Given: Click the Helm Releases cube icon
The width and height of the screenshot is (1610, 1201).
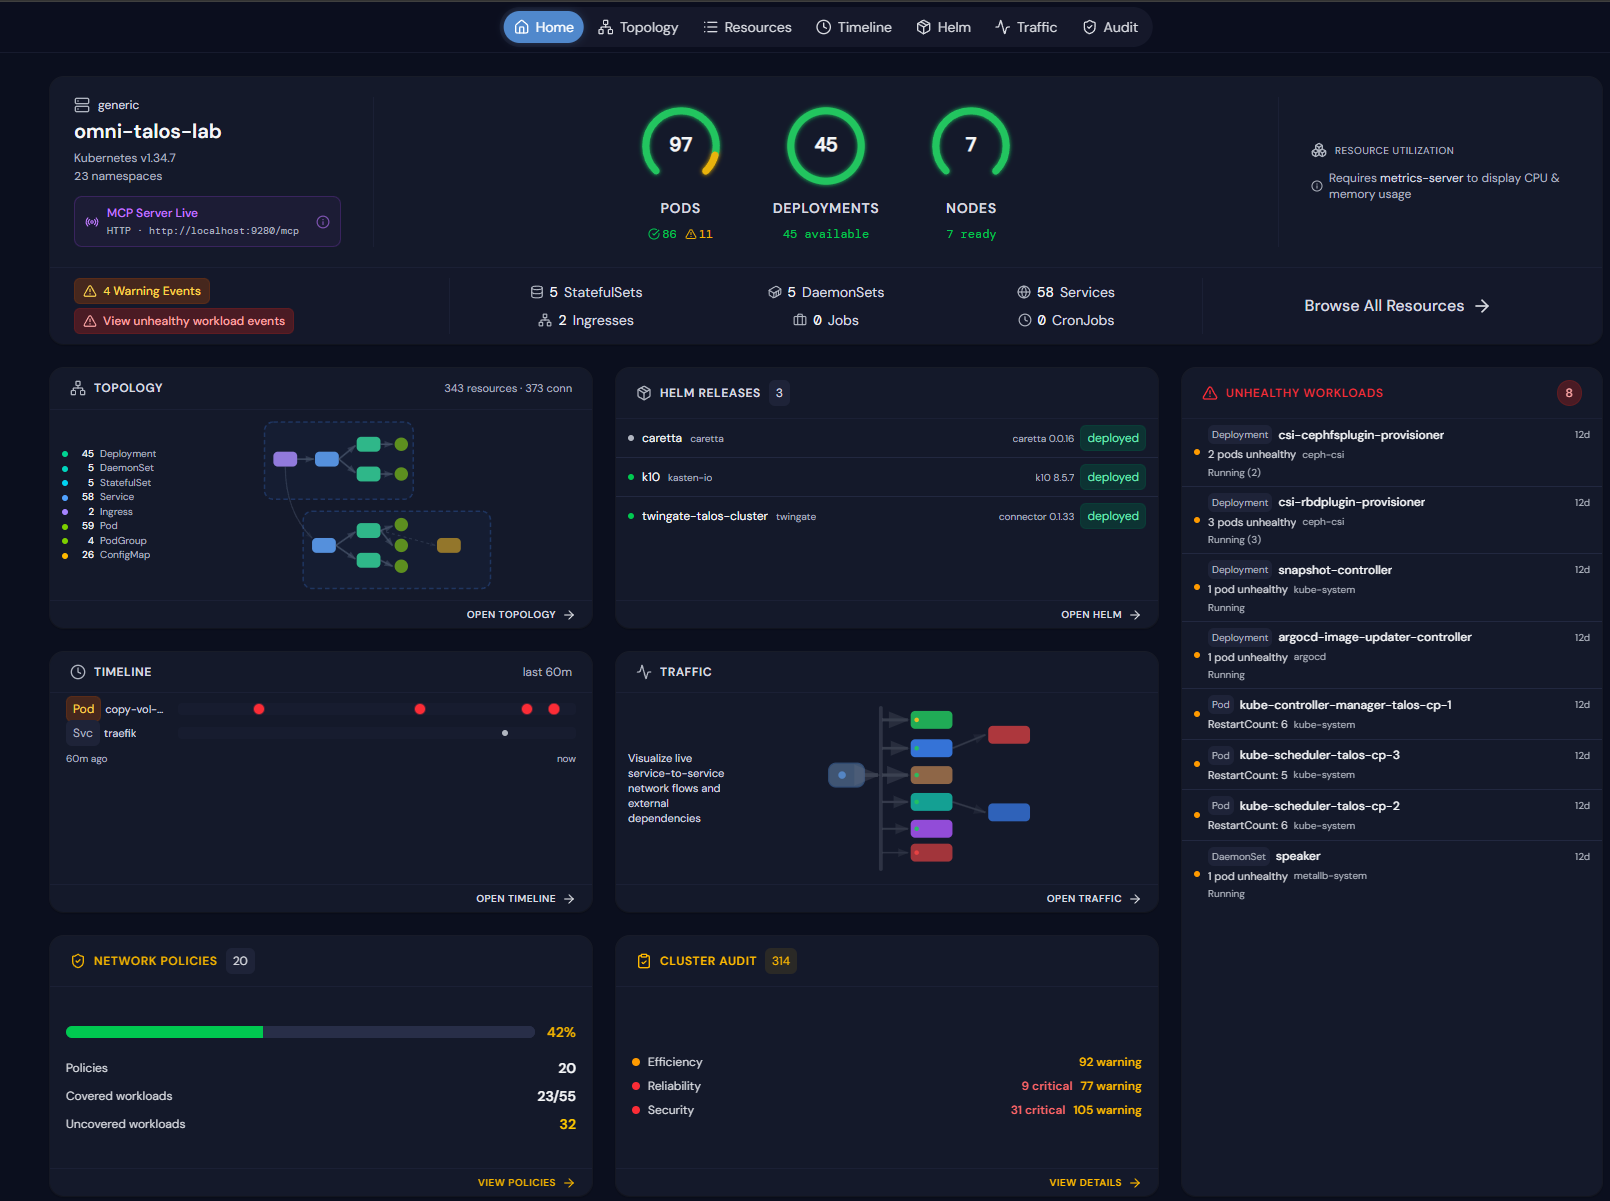Looking at the screenshot, I should click(644, 393).
